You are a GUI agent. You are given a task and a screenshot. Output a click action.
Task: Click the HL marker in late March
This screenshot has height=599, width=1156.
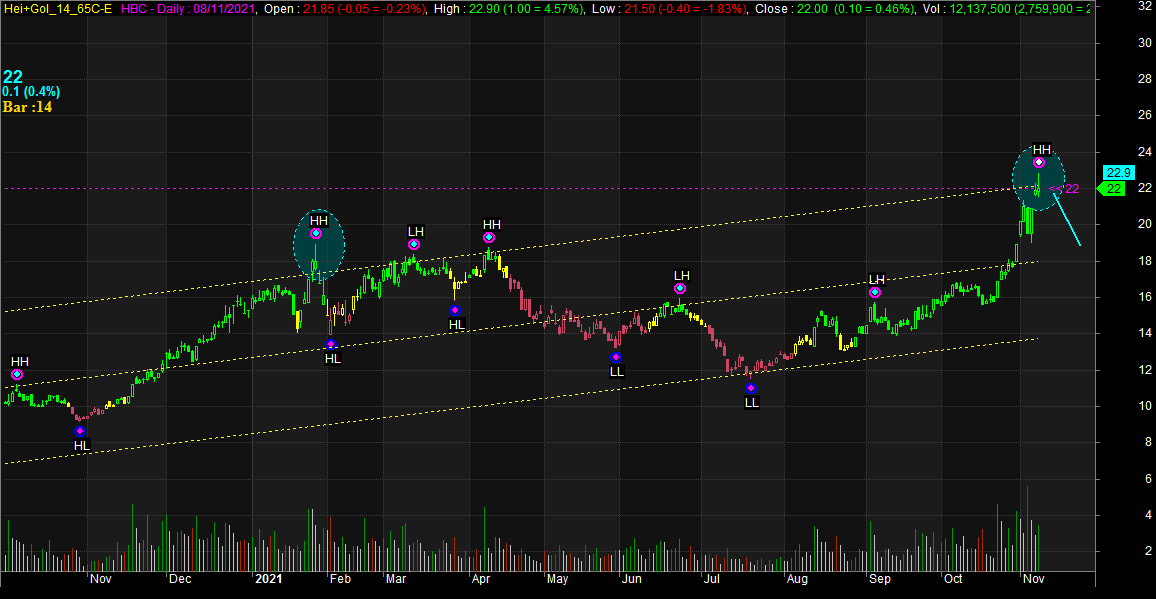pyautogui.click(x=455, y=311)
